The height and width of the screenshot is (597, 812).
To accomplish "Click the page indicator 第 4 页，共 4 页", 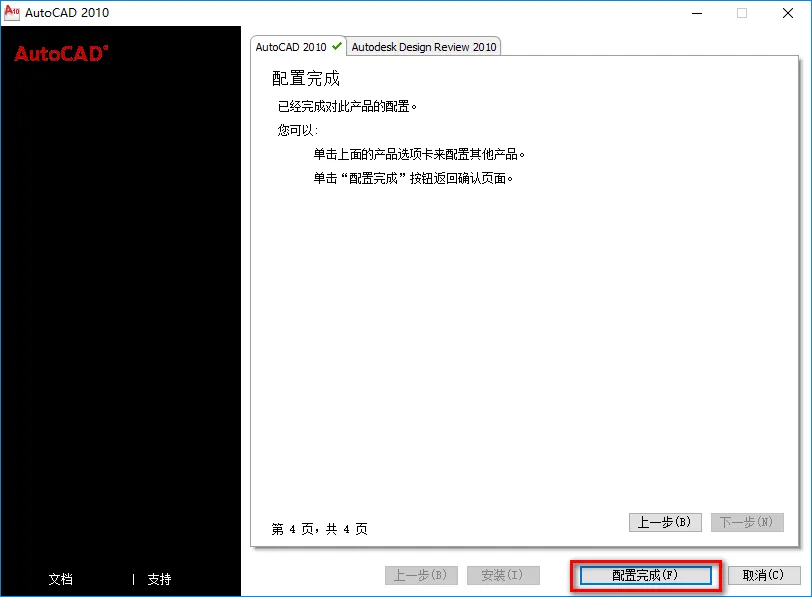I will 320,529.
